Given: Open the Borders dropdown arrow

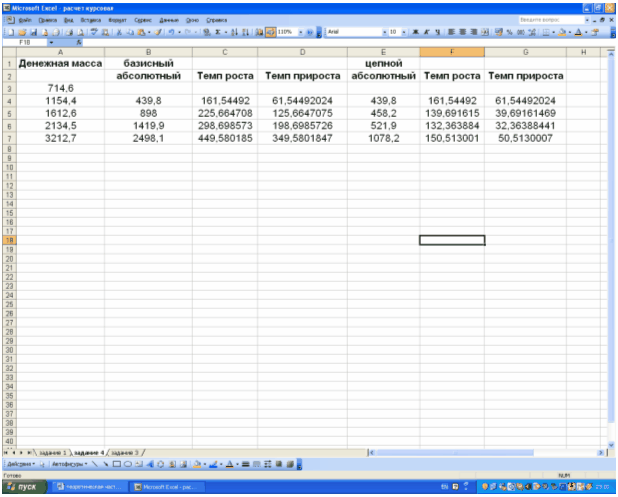Looking at the screenshot, I should [553, 32].
